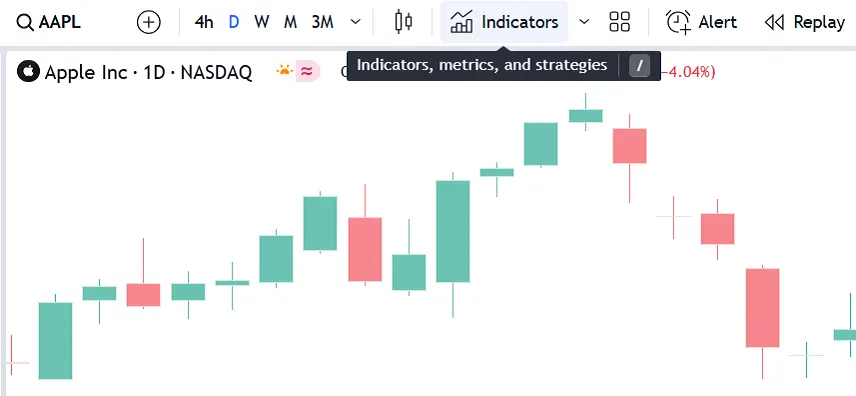The height and width of the screenshot is (396, 856).
Task: Start bar Replay mode
Action: 805,22
